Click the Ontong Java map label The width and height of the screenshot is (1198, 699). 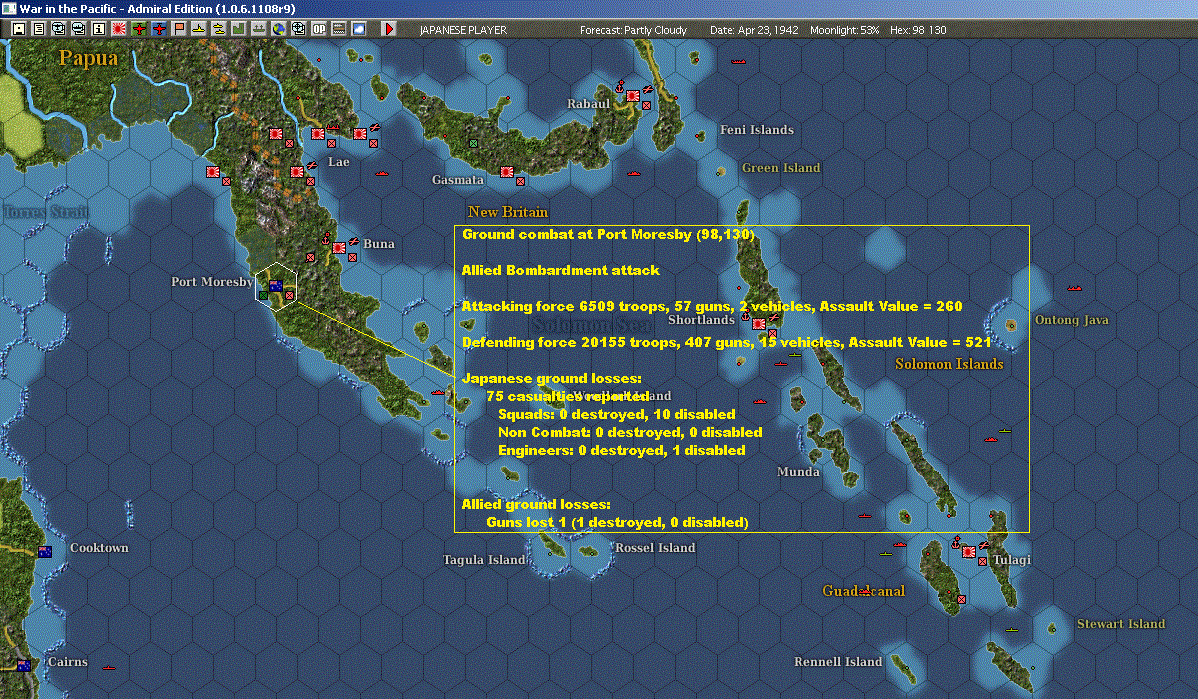(x=1071, y=320)
